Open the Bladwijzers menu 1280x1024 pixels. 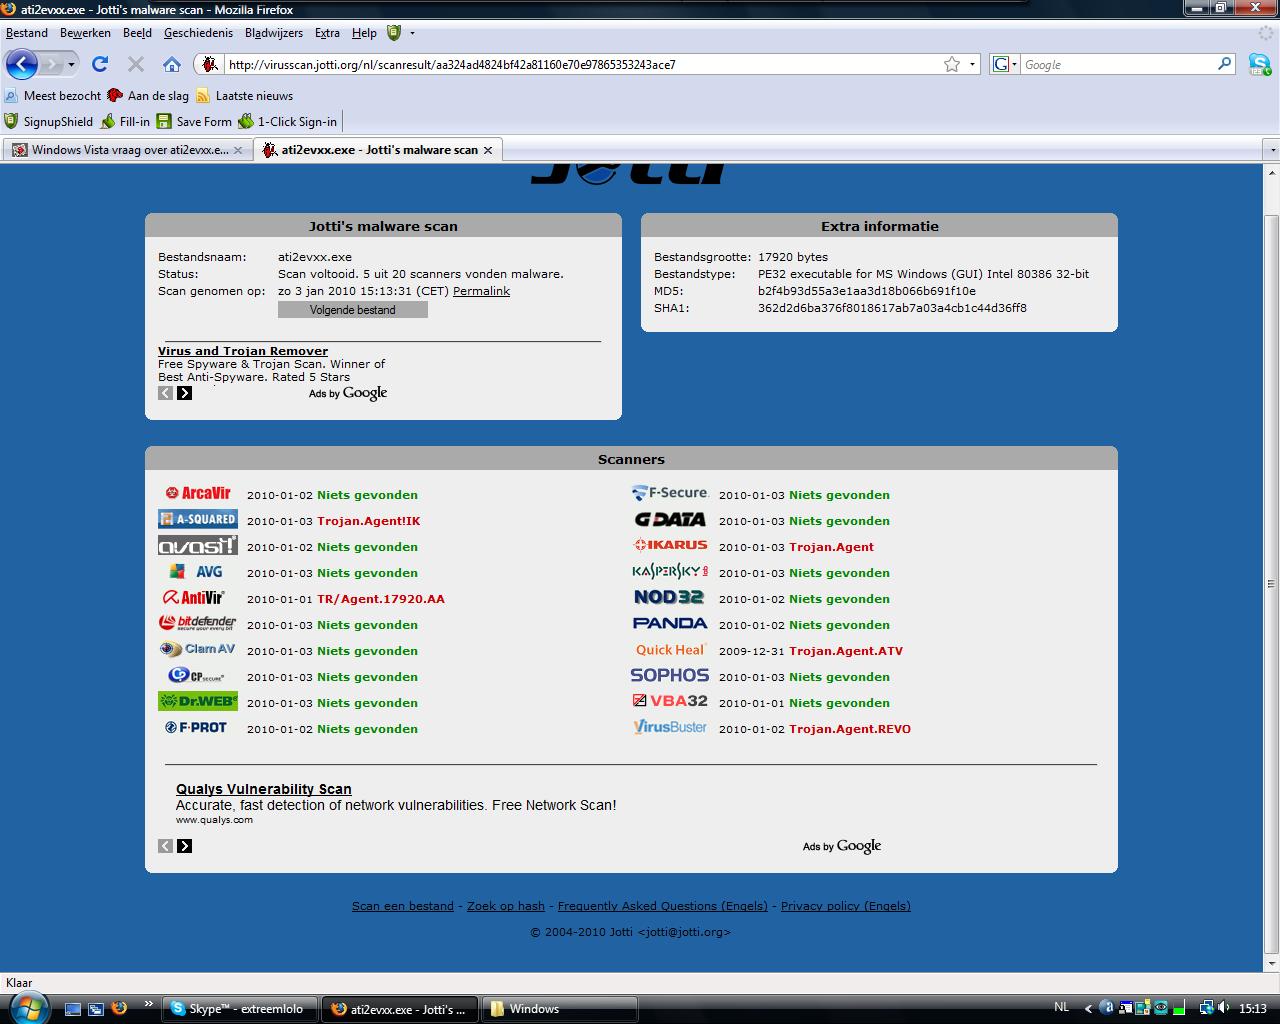pyautogui.click(x=274, y=33)
